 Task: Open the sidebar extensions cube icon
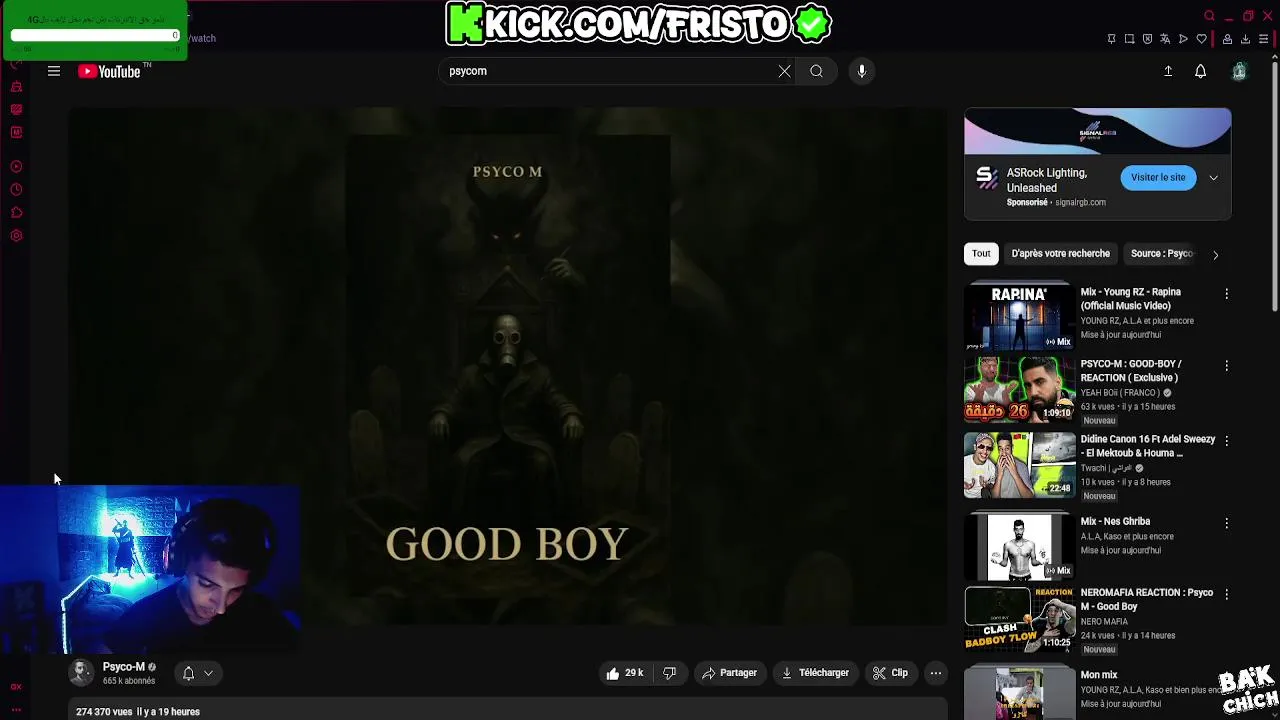tap(16, 213)
